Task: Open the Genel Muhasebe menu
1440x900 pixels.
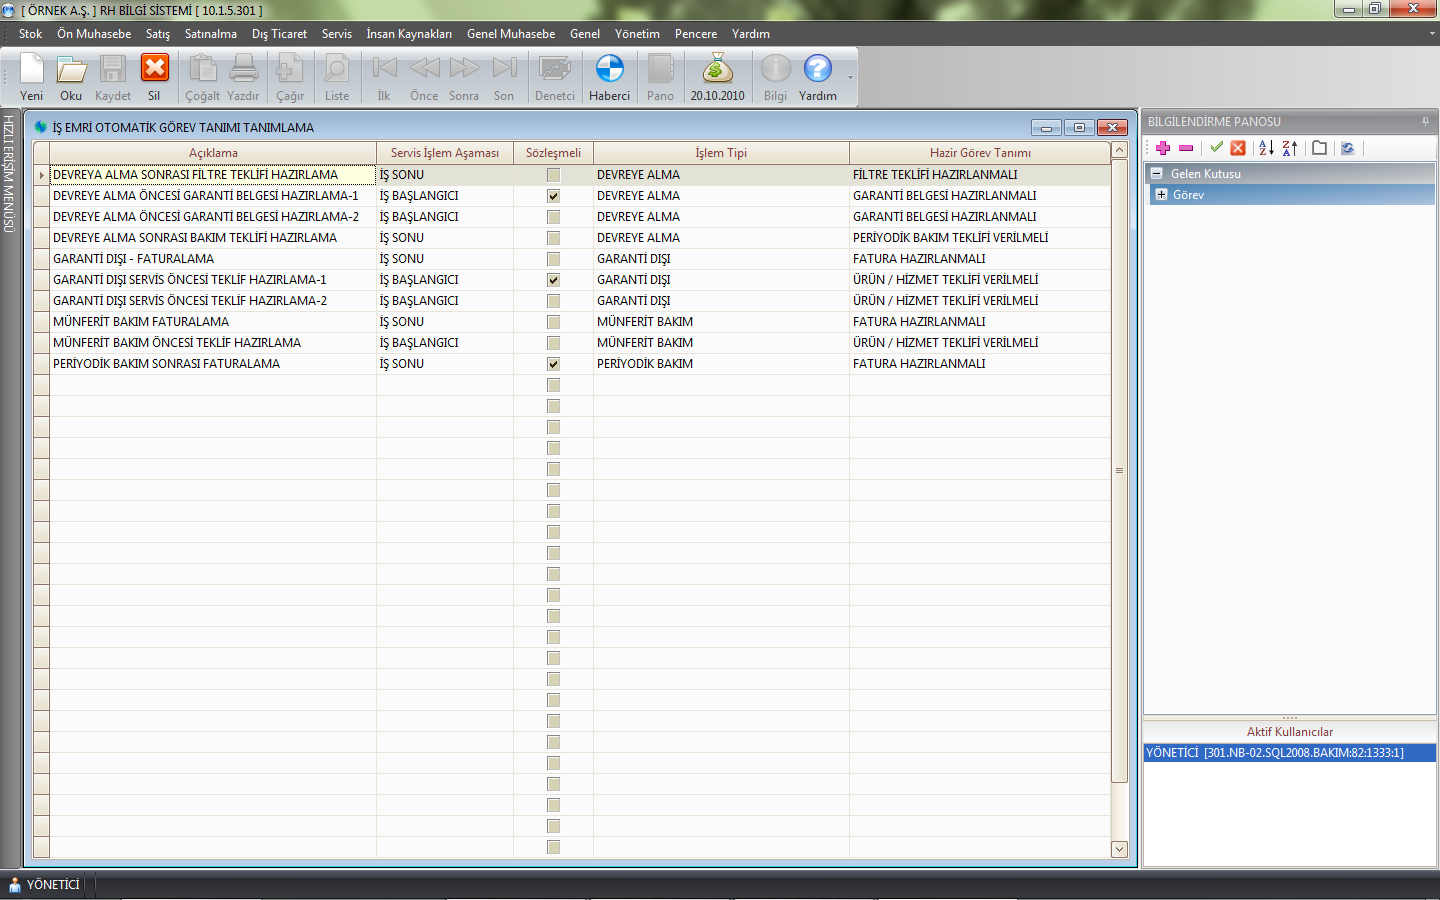Action: coord(510,34)
